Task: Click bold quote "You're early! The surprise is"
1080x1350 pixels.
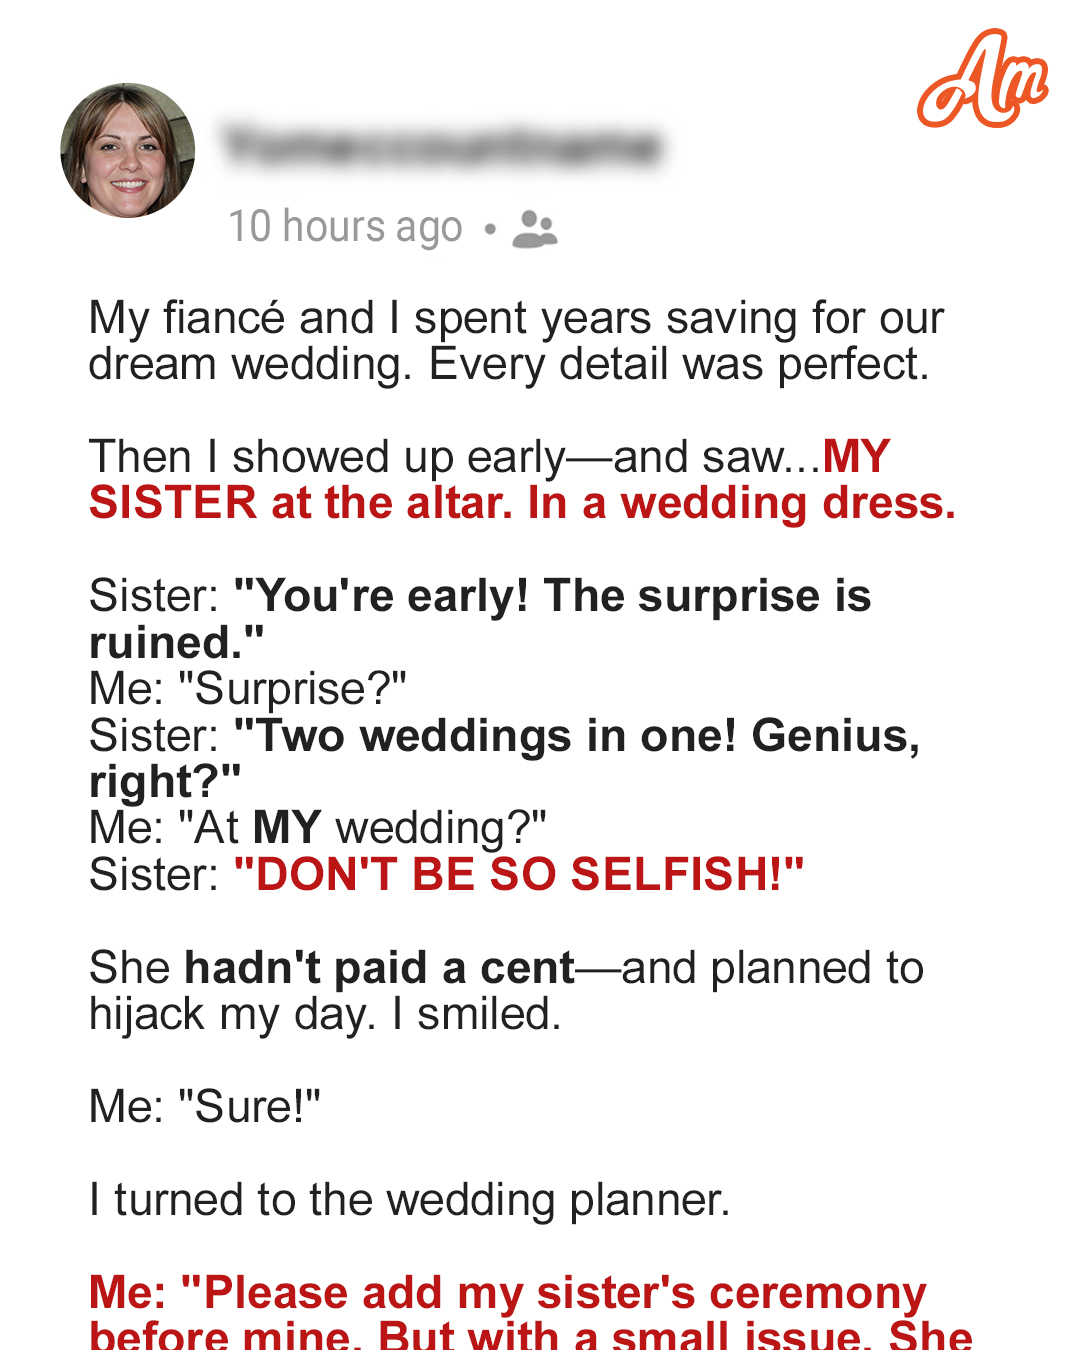Action: click(x=552, y=596)
